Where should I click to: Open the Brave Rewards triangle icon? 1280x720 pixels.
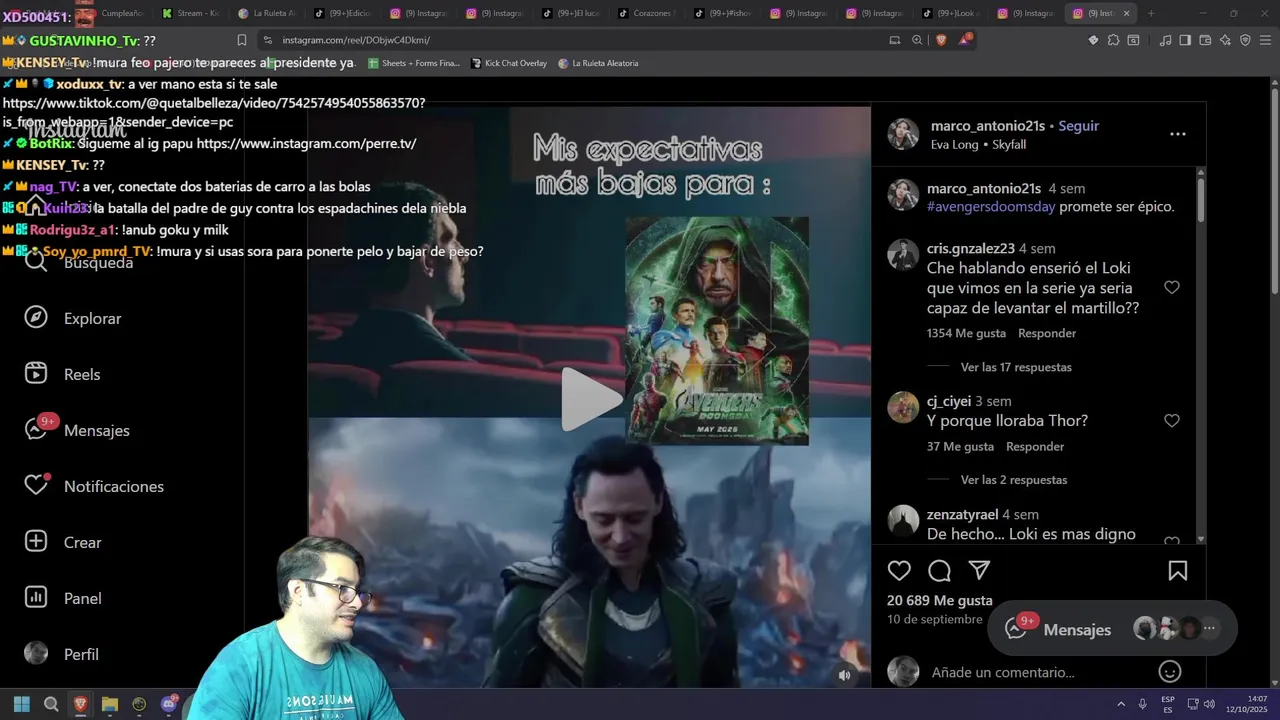click(x=965, y=39)
